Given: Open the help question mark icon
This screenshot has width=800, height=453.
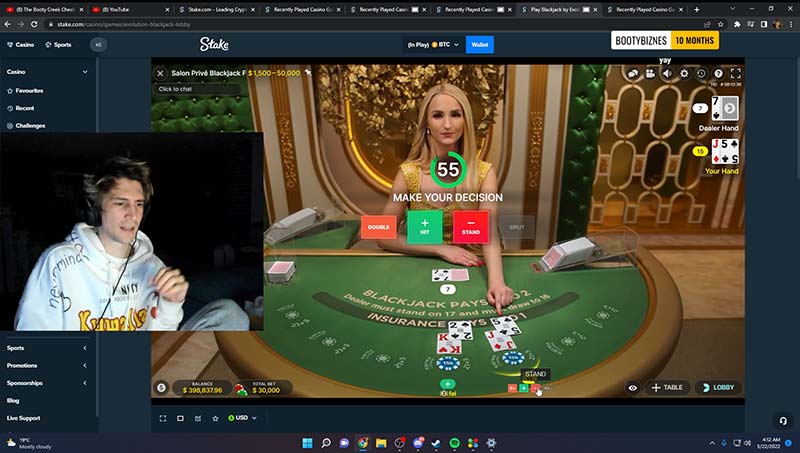Looking at the screenshot, I should [718, 73].
